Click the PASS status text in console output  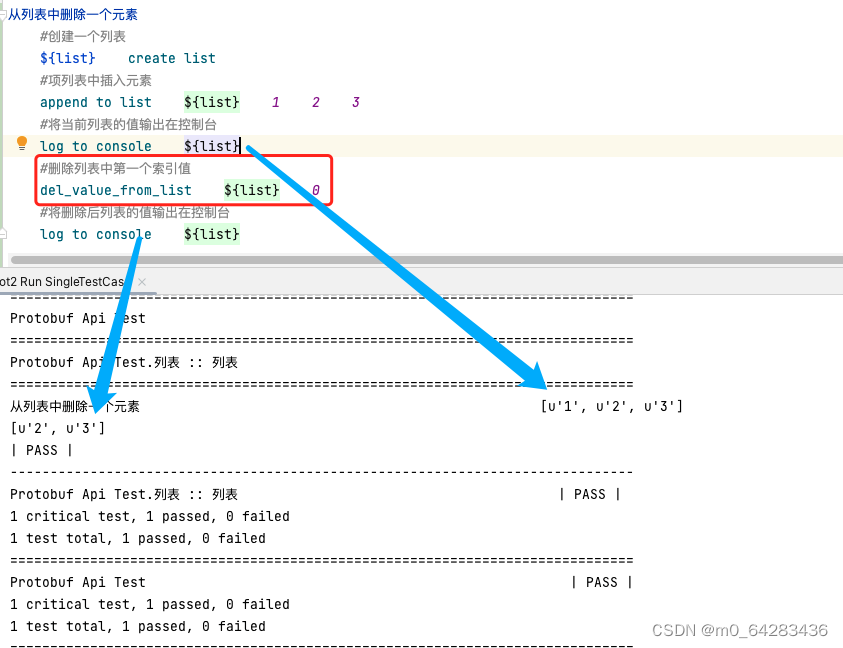pyautogui.click(x=42, y=450)
